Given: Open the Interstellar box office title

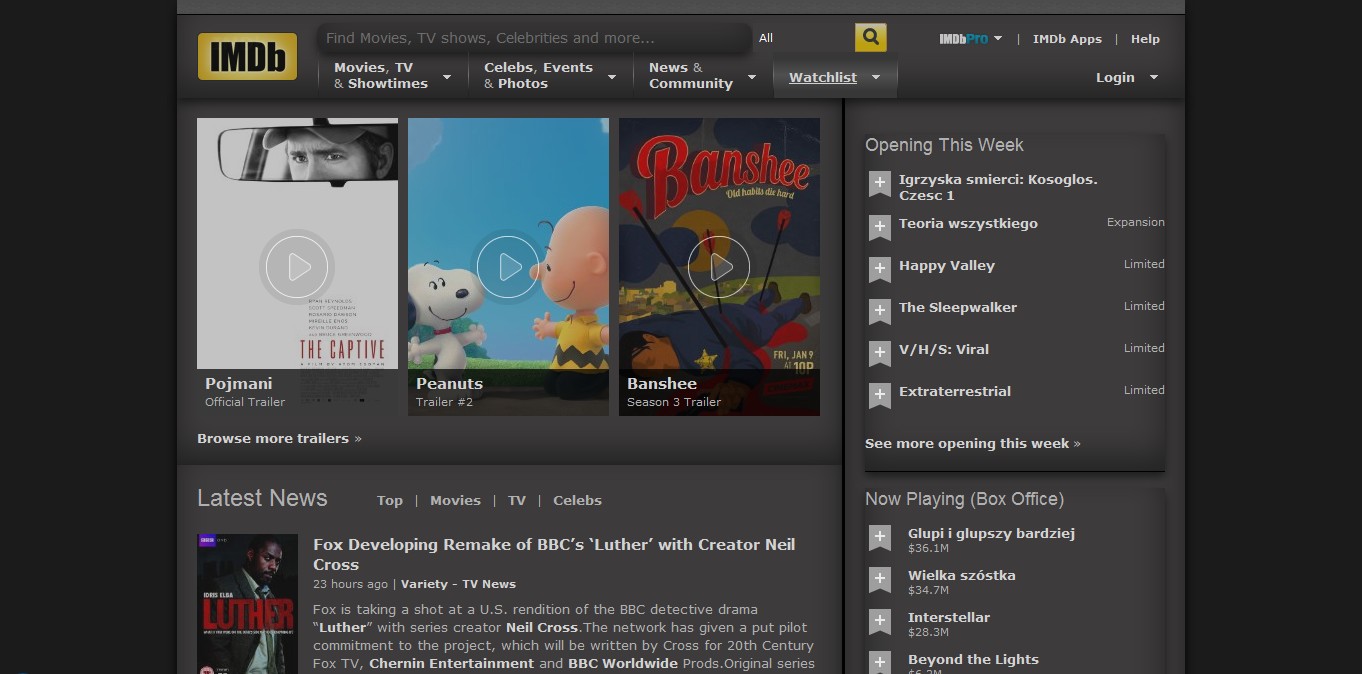Looking at the screenshot, I should pyautogui.click(x=949, y=617).
